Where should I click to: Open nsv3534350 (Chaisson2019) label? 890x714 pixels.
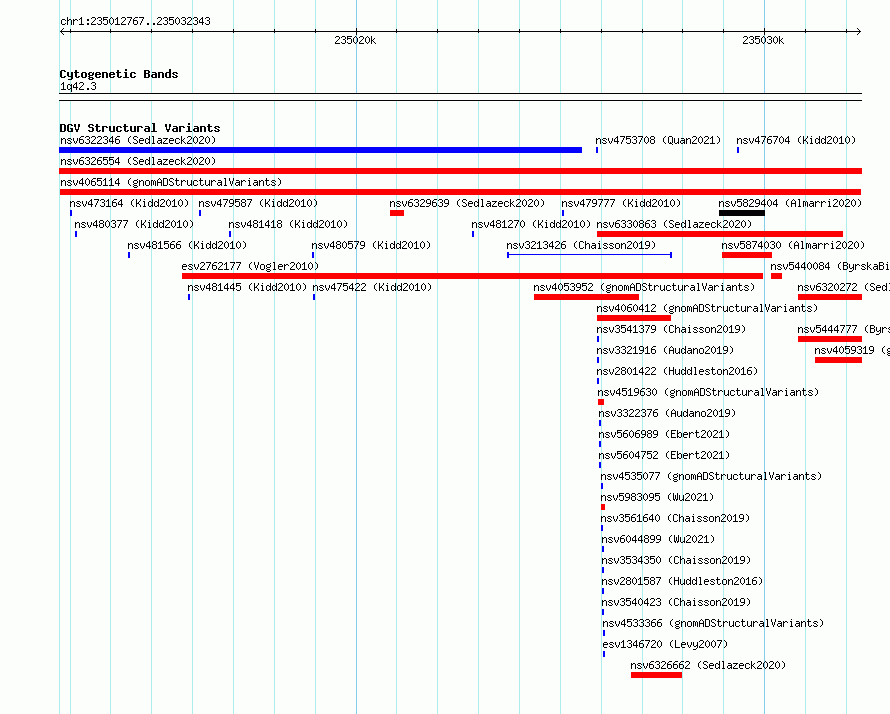[676, 560]
